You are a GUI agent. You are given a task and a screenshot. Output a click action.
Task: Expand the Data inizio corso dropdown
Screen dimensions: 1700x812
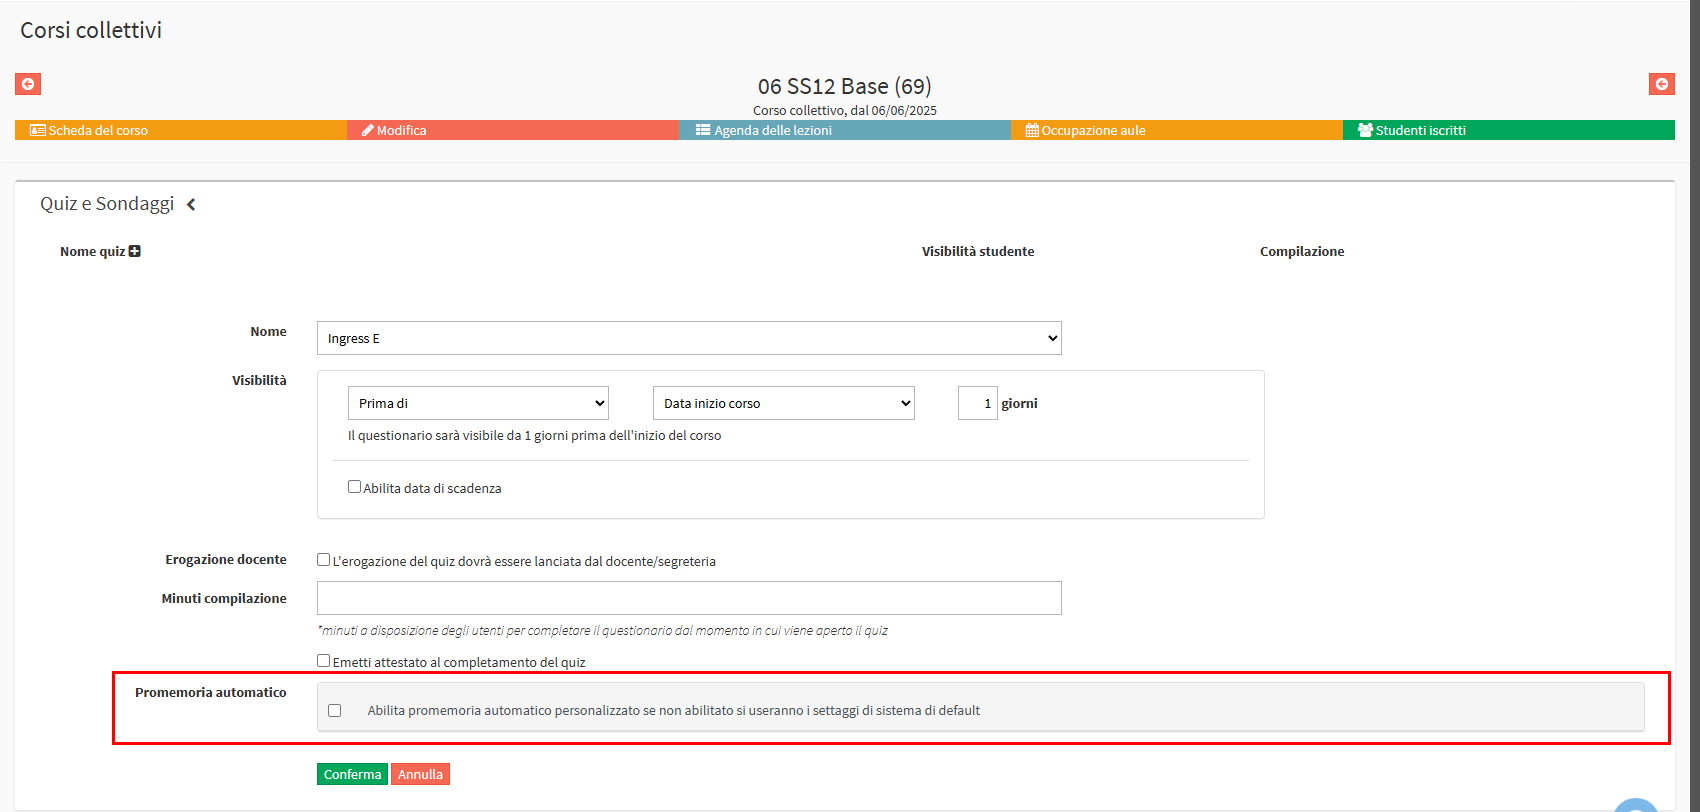(x=783, y=403)
